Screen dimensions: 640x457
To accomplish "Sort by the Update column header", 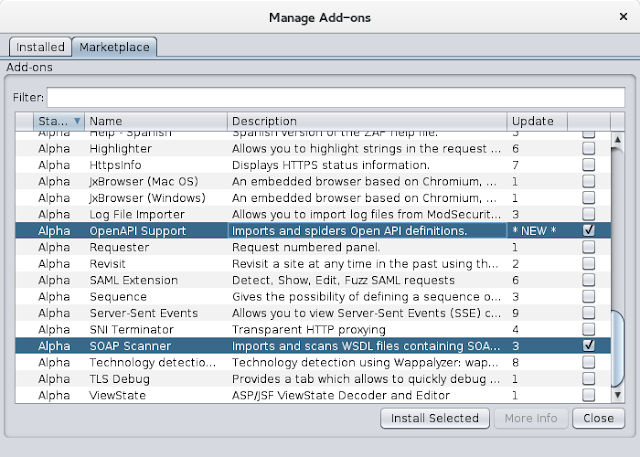I will [537, 121].
